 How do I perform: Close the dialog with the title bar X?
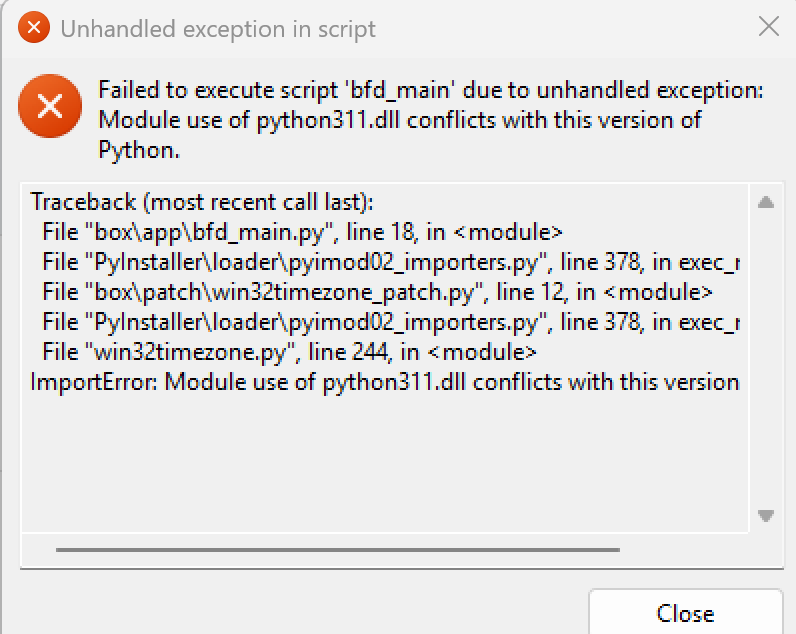tap(769, 26)
